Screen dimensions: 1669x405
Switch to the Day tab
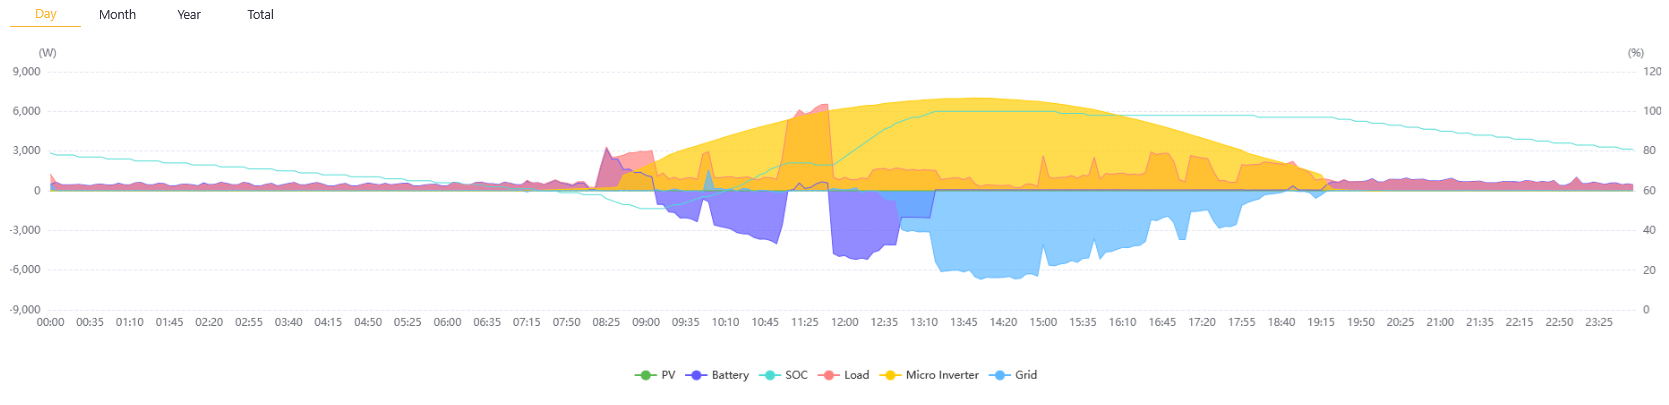(46, 14)
